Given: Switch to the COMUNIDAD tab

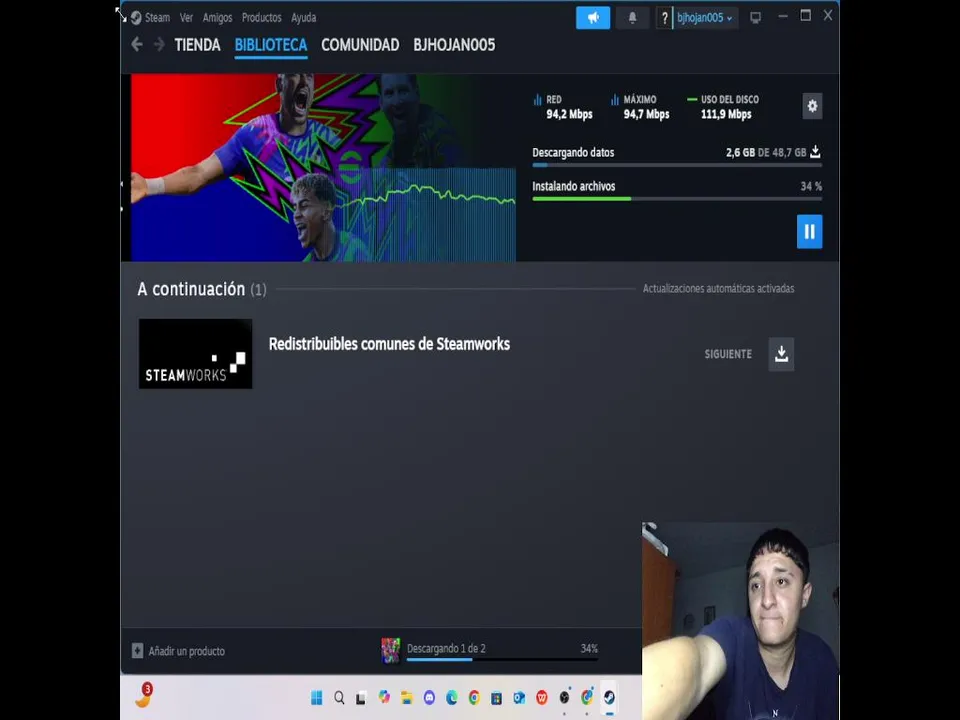Looking at the screenshot, I should click(360, 45).
